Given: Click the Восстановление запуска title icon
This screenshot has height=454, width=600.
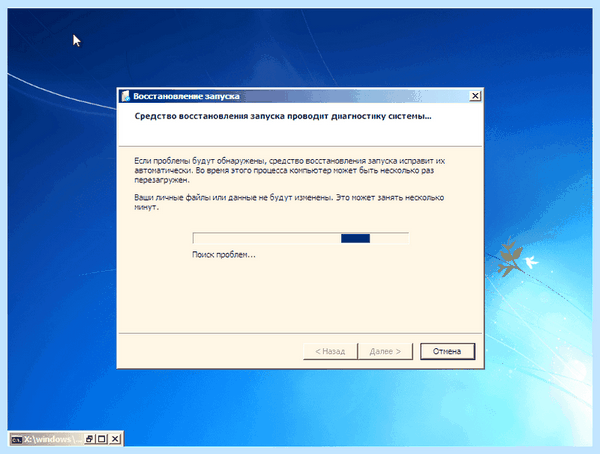Looking at the screenshot, I should [x=126, y=96].
